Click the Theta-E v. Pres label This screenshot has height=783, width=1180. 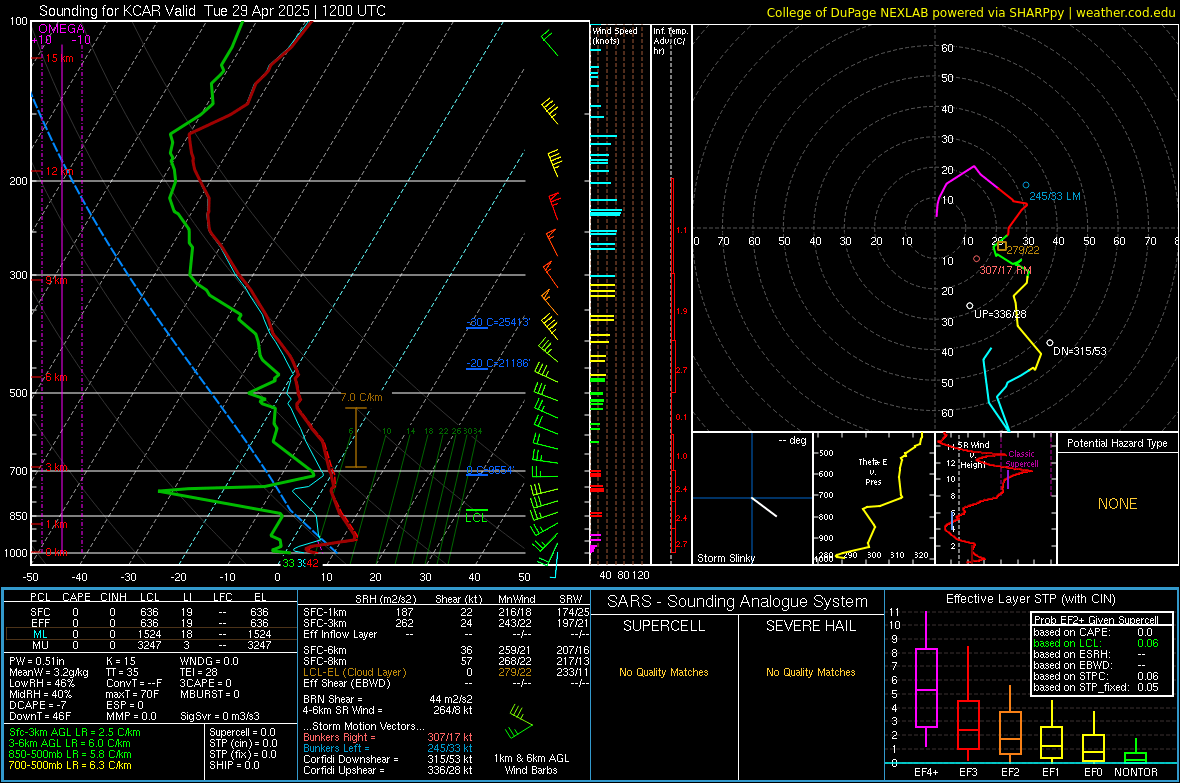(873, 472)
